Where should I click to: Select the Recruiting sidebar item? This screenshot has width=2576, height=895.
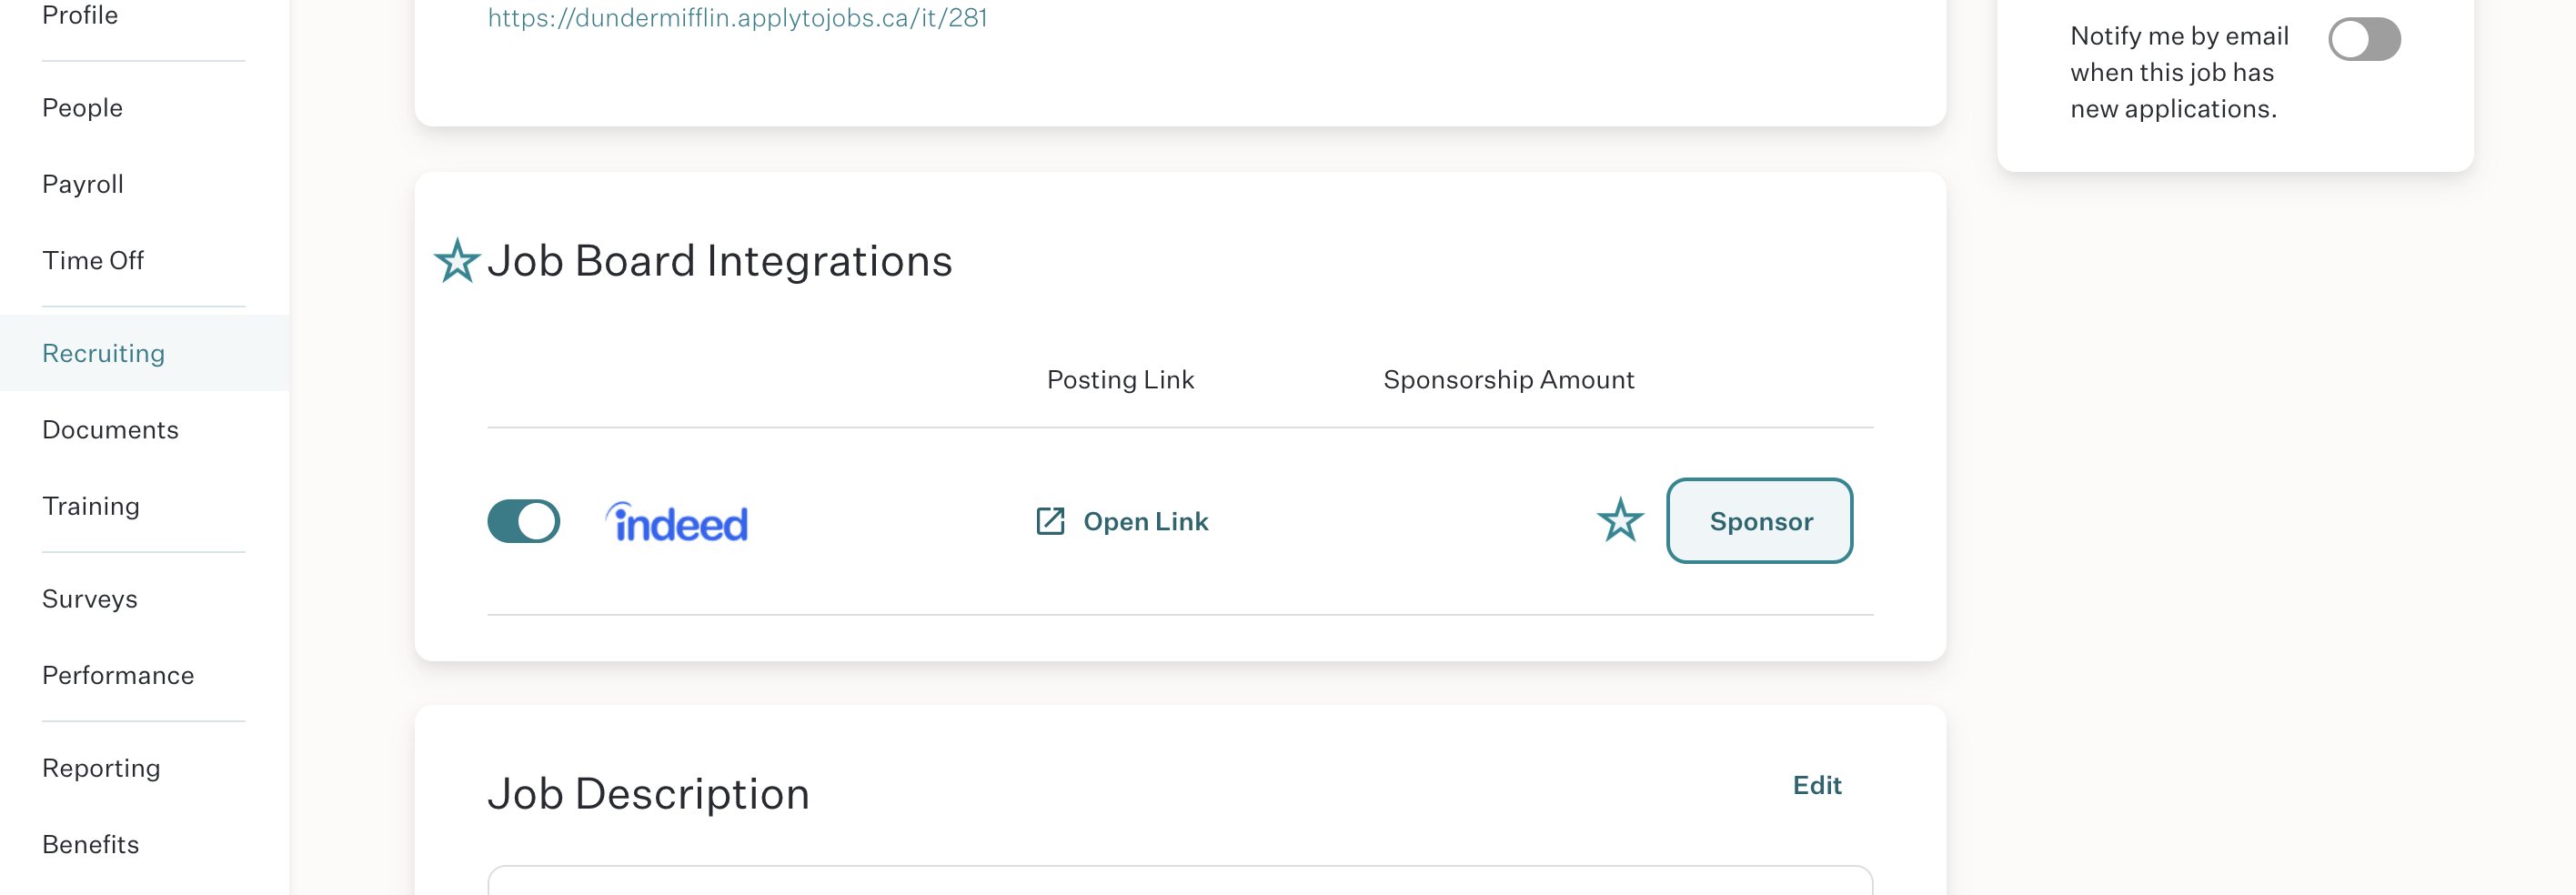tap(103, 353)
